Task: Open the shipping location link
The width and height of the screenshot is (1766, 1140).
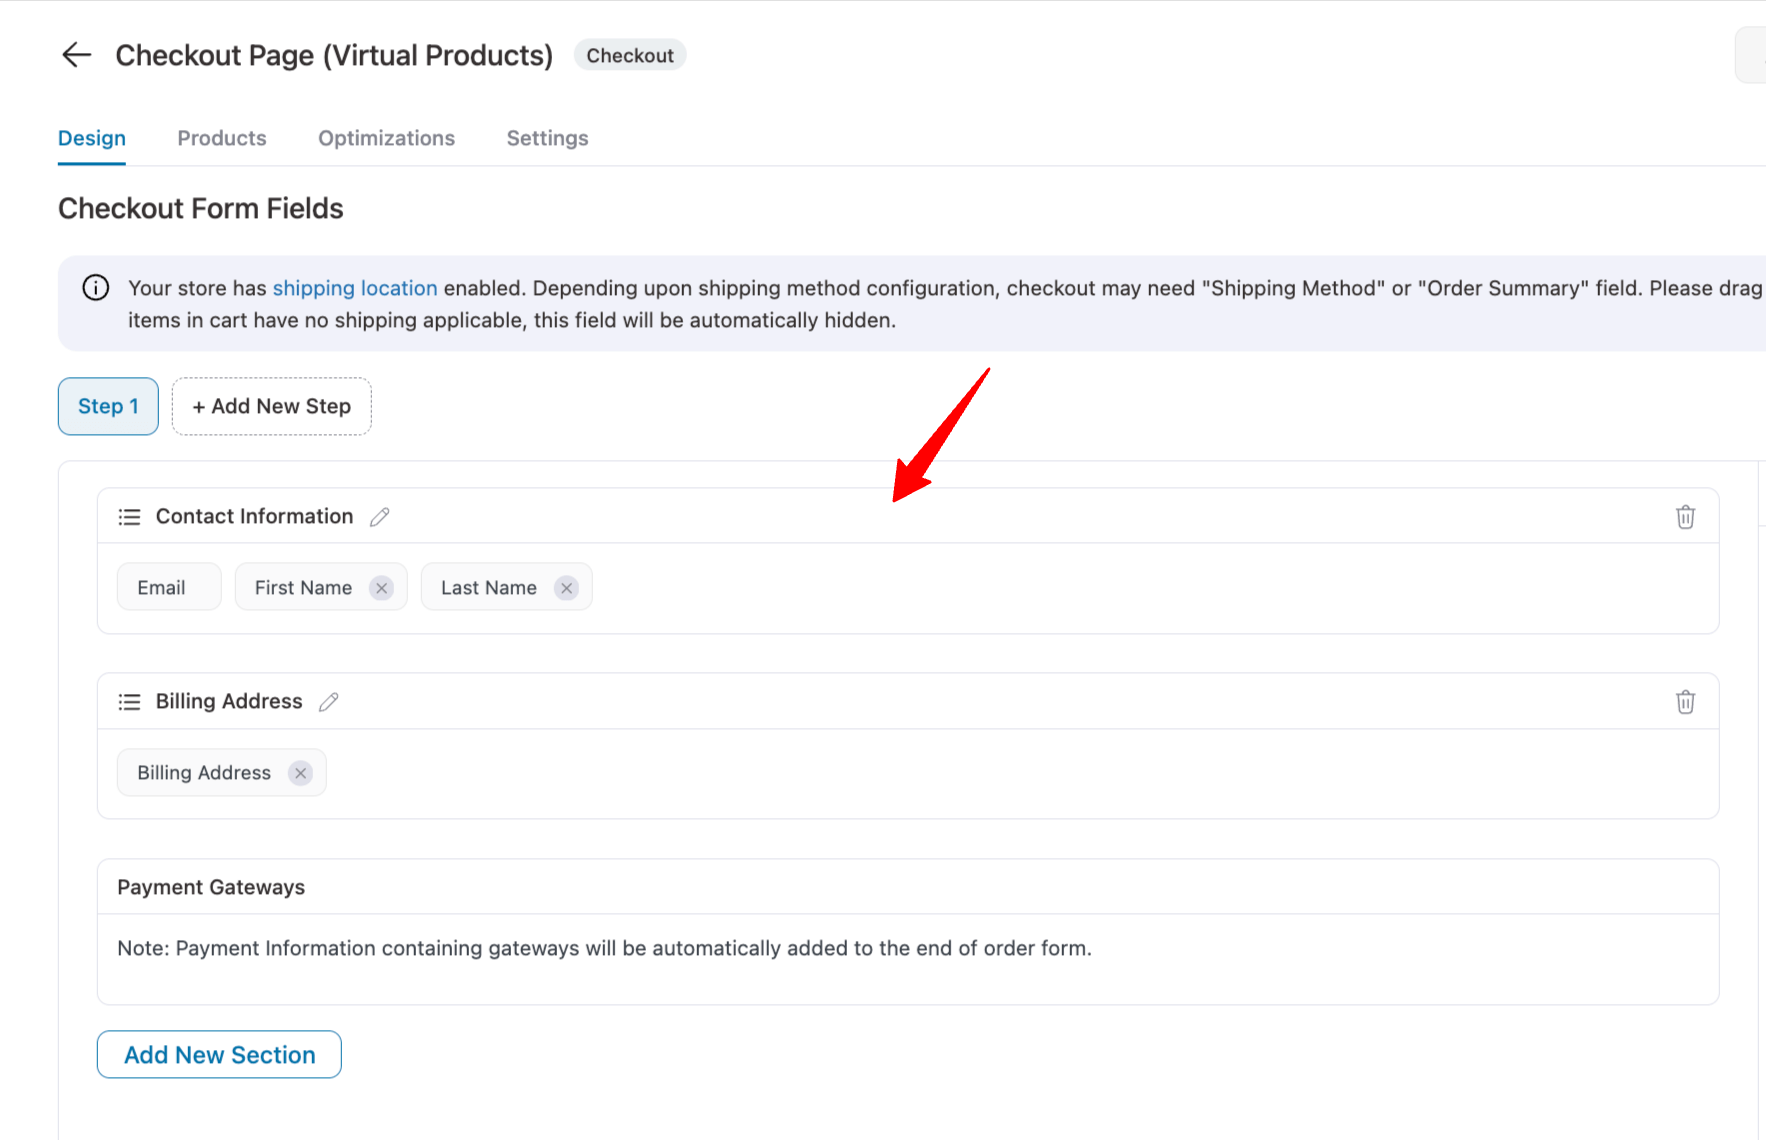Action: [x=355, y=288]
